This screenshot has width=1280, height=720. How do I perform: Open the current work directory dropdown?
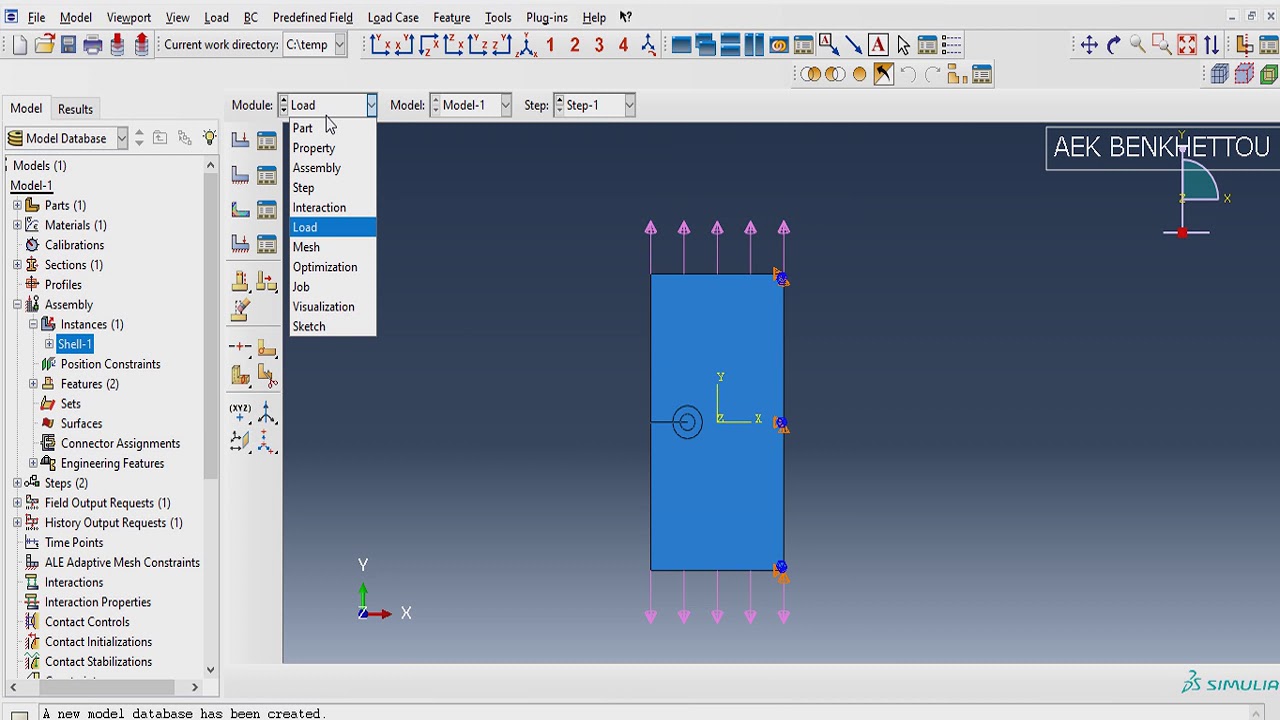pos(340,45)
